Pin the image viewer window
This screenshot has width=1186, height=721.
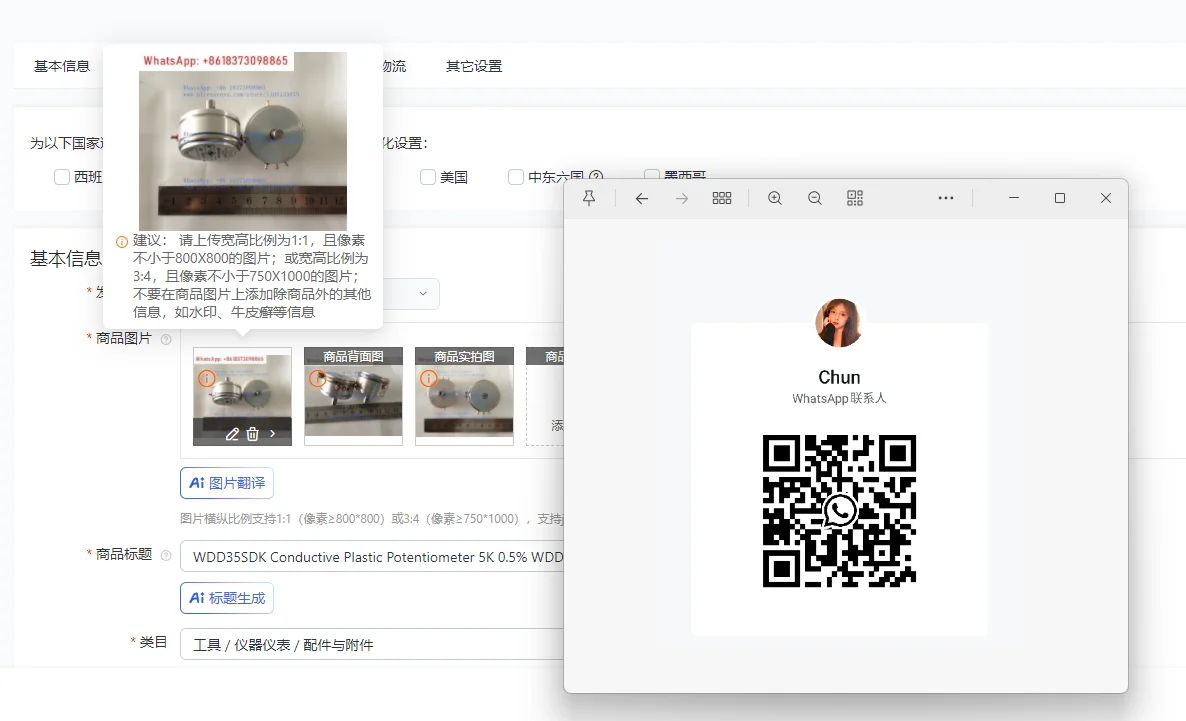589,198
